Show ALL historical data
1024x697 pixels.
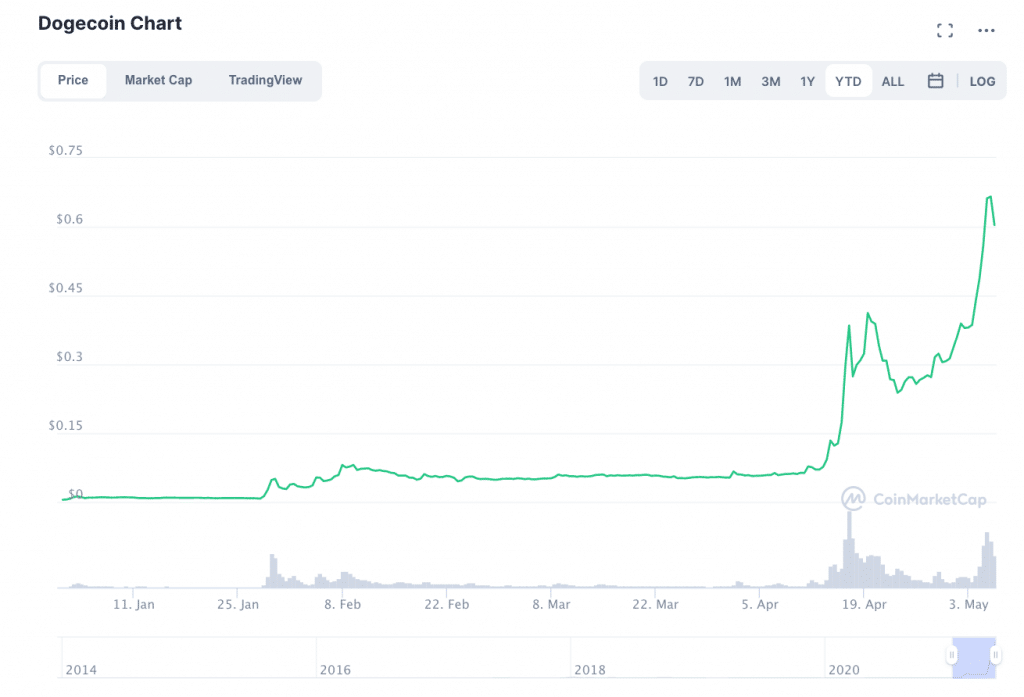click(892, 81)
